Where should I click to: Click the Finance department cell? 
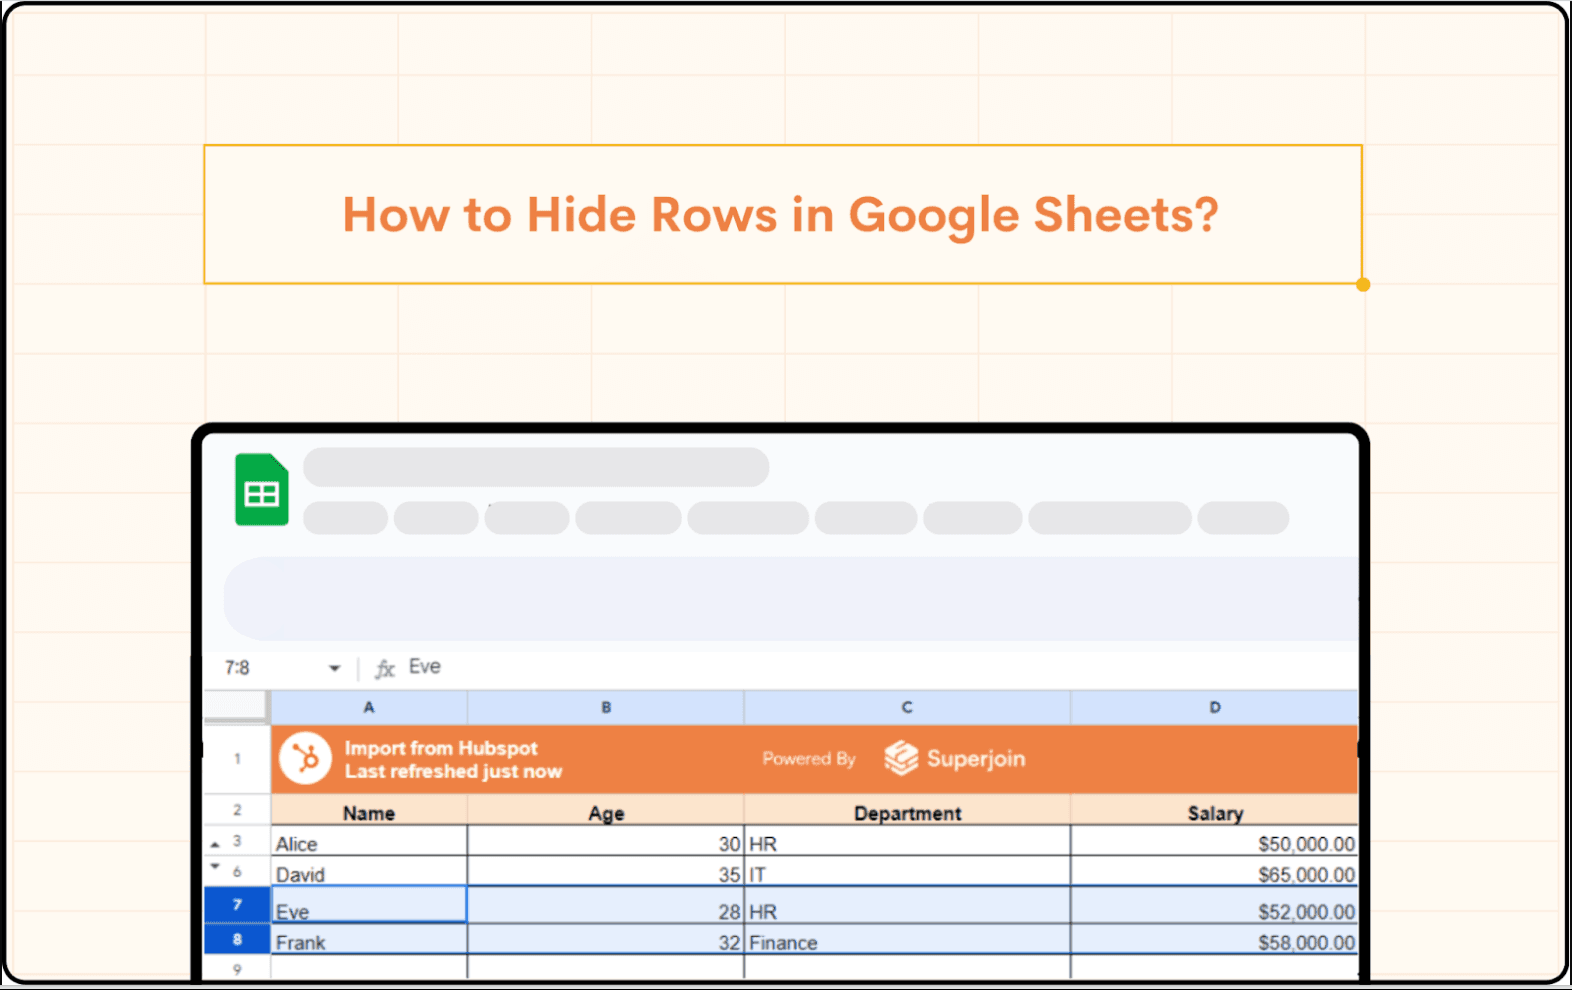point(907,940)
